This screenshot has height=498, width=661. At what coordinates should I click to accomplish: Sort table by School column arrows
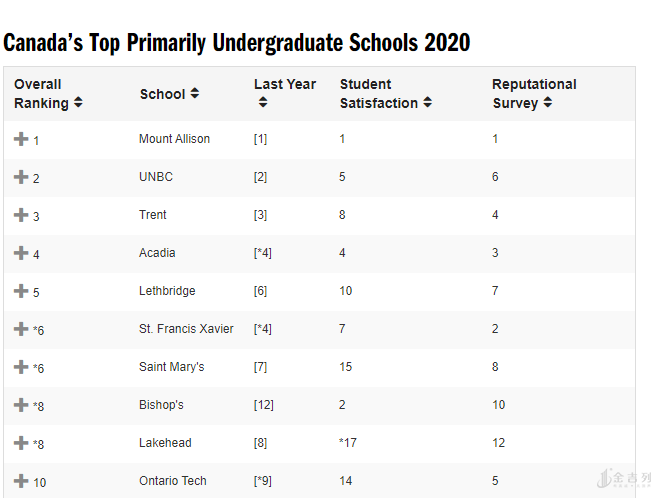(195, 93)
